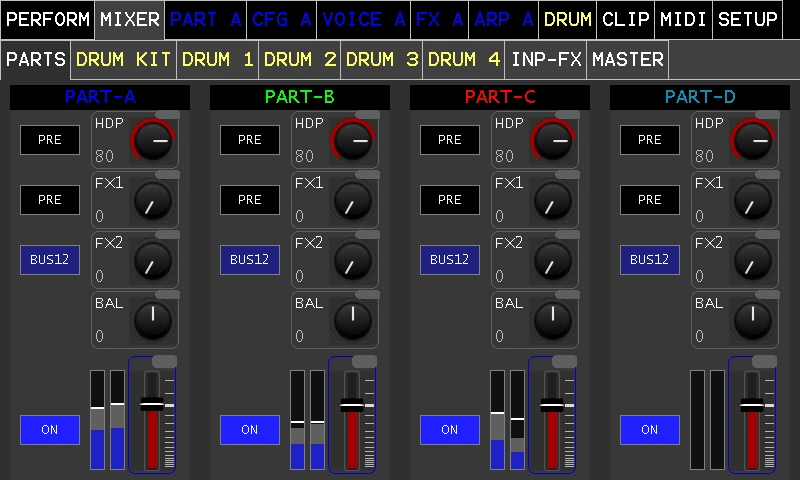This screenshot has width=800, height=480.
Task: Click PART-C HDP knob
Action: (553, 141)
